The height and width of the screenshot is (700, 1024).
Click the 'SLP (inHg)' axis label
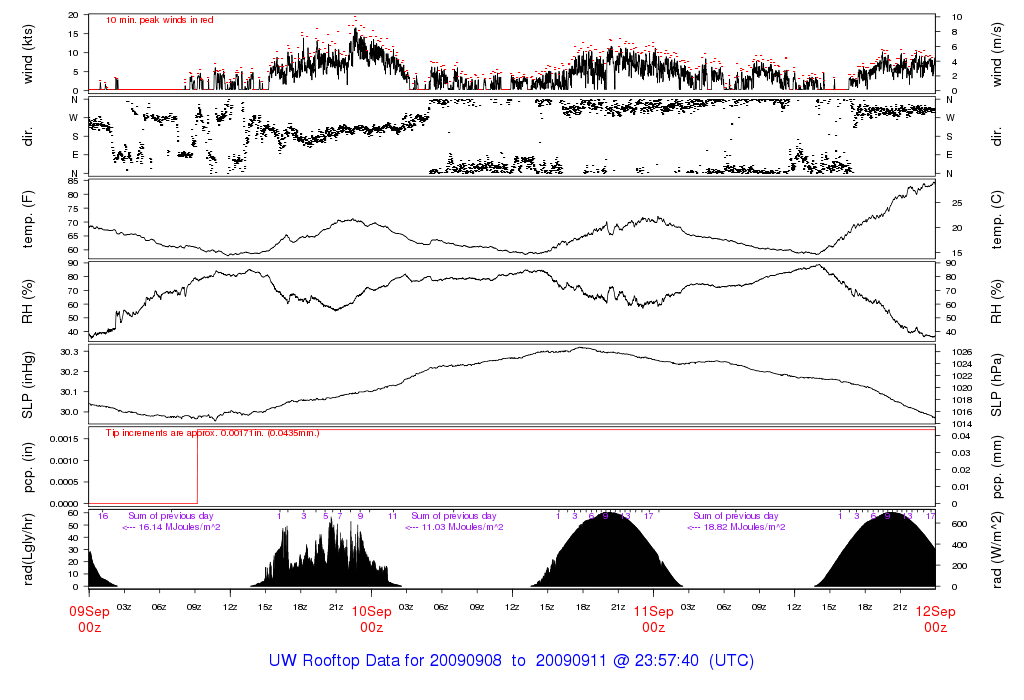28,385
